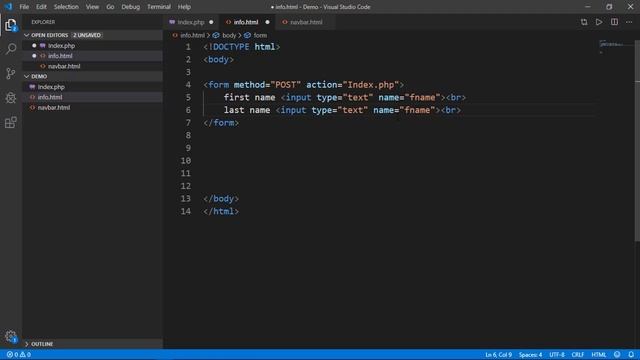Click the closing html tag on line 14

pos(221,211)
